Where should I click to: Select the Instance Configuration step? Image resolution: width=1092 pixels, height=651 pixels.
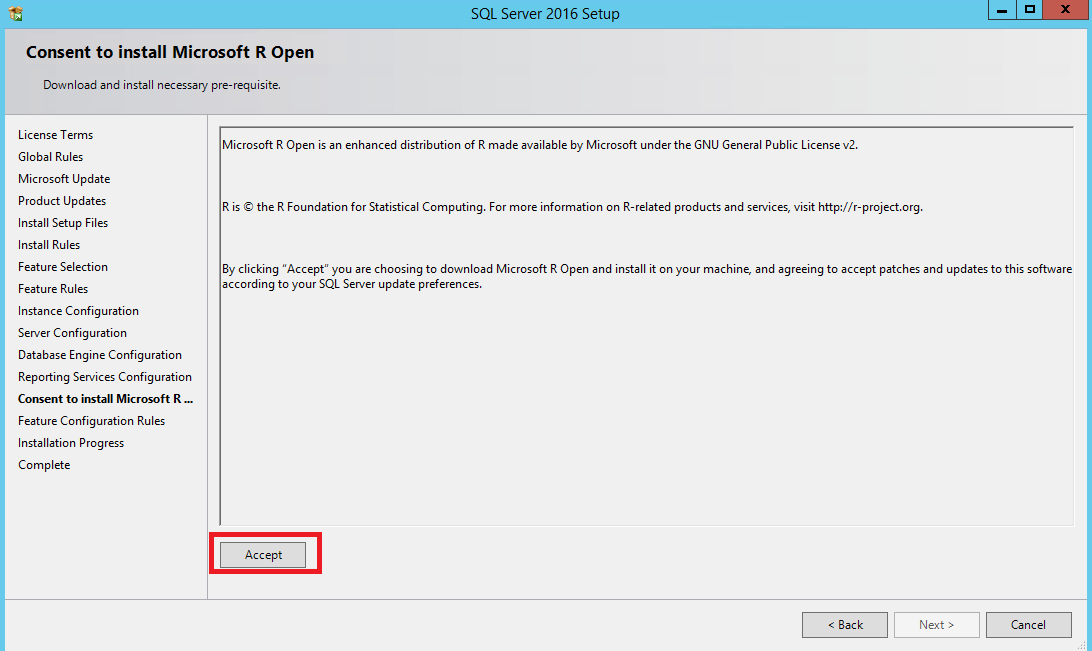coord(79,311)
